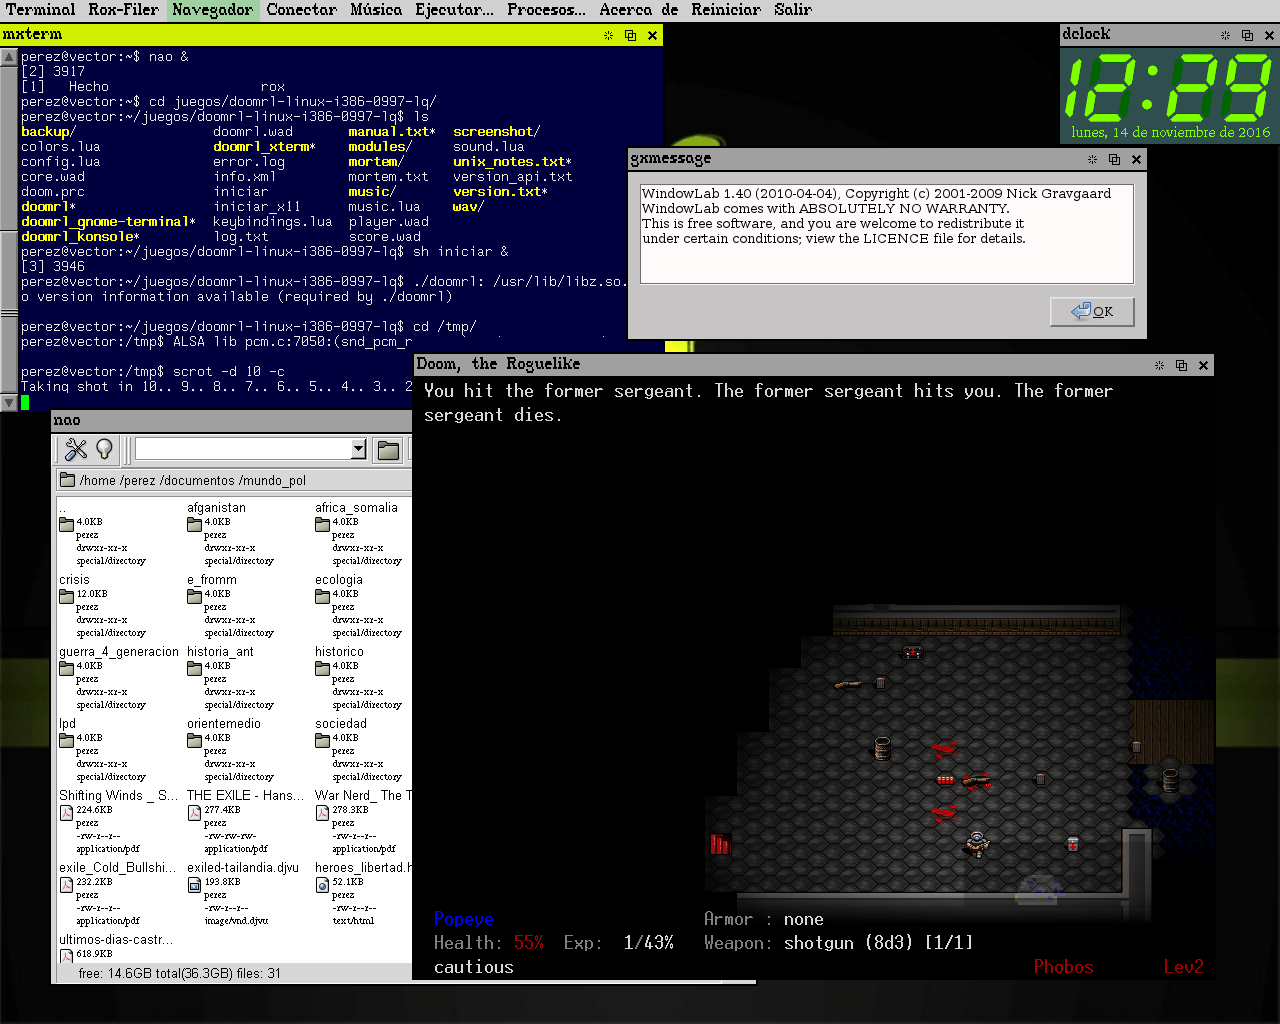The image size is (1280, 1024).
Task: Select the exile_Cold_Bullshi PDF file icon
Action: point(66,885)
